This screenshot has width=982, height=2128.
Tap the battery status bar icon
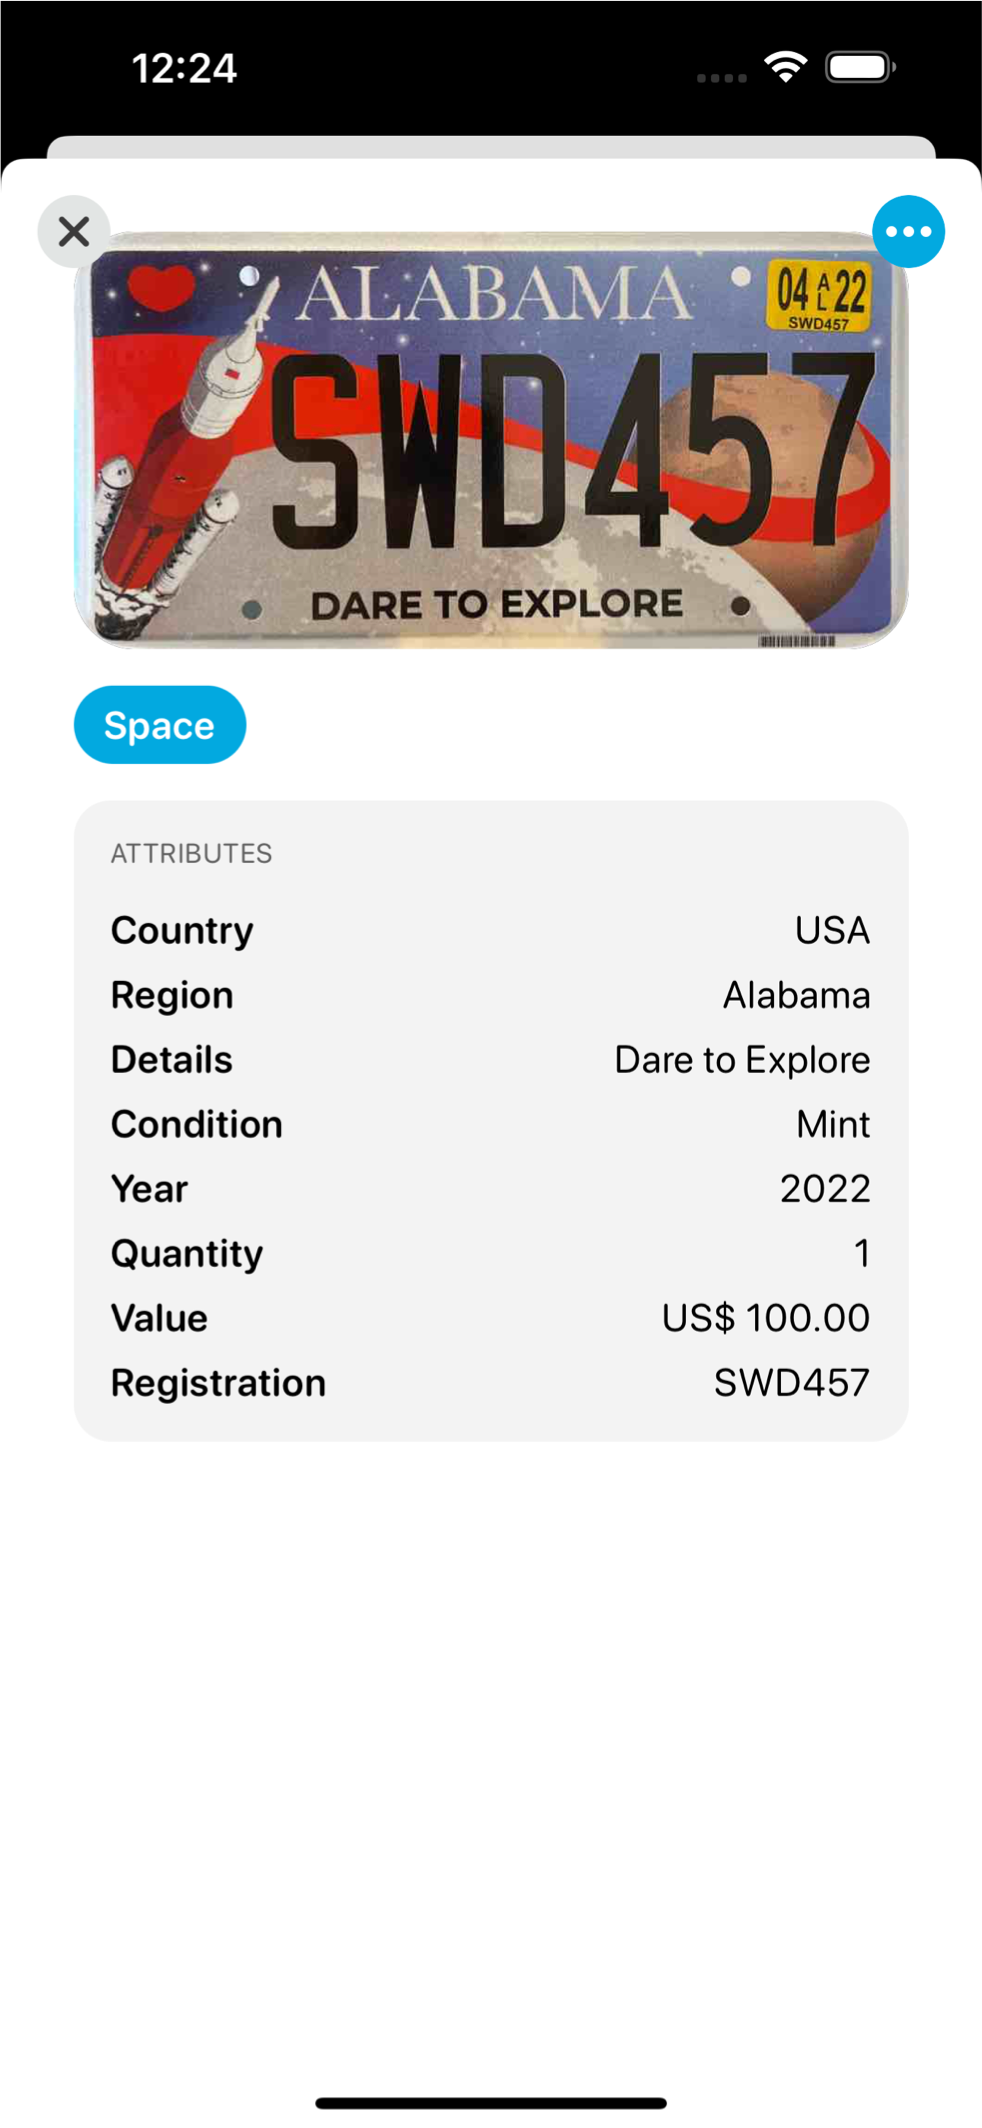[x=859, y=68]
